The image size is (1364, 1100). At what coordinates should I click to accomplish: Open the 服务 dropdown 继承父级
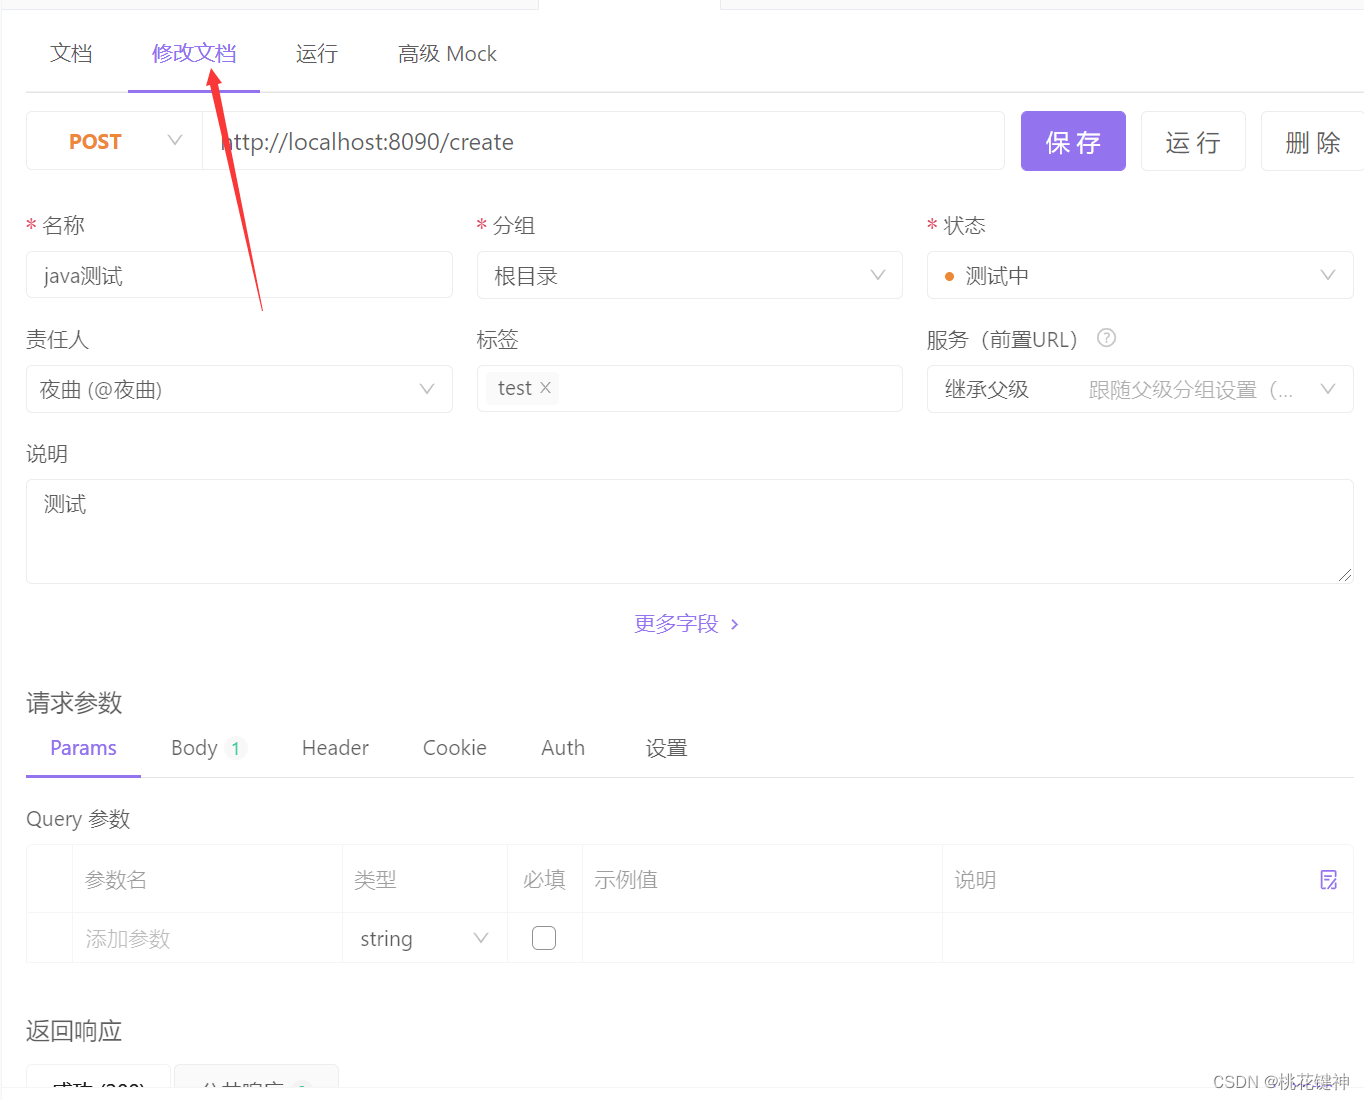pos(1140,389)
